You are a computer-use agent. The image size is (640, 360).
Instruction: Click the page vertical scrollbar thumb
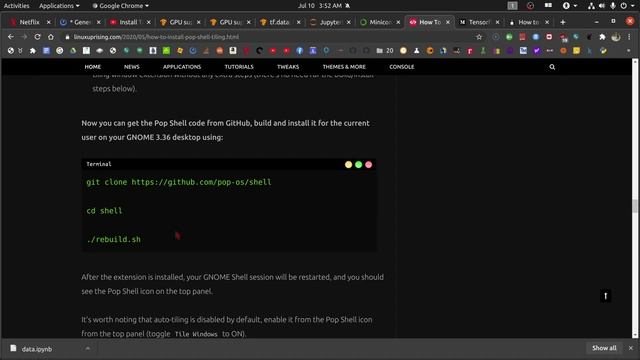coord(635,205)
